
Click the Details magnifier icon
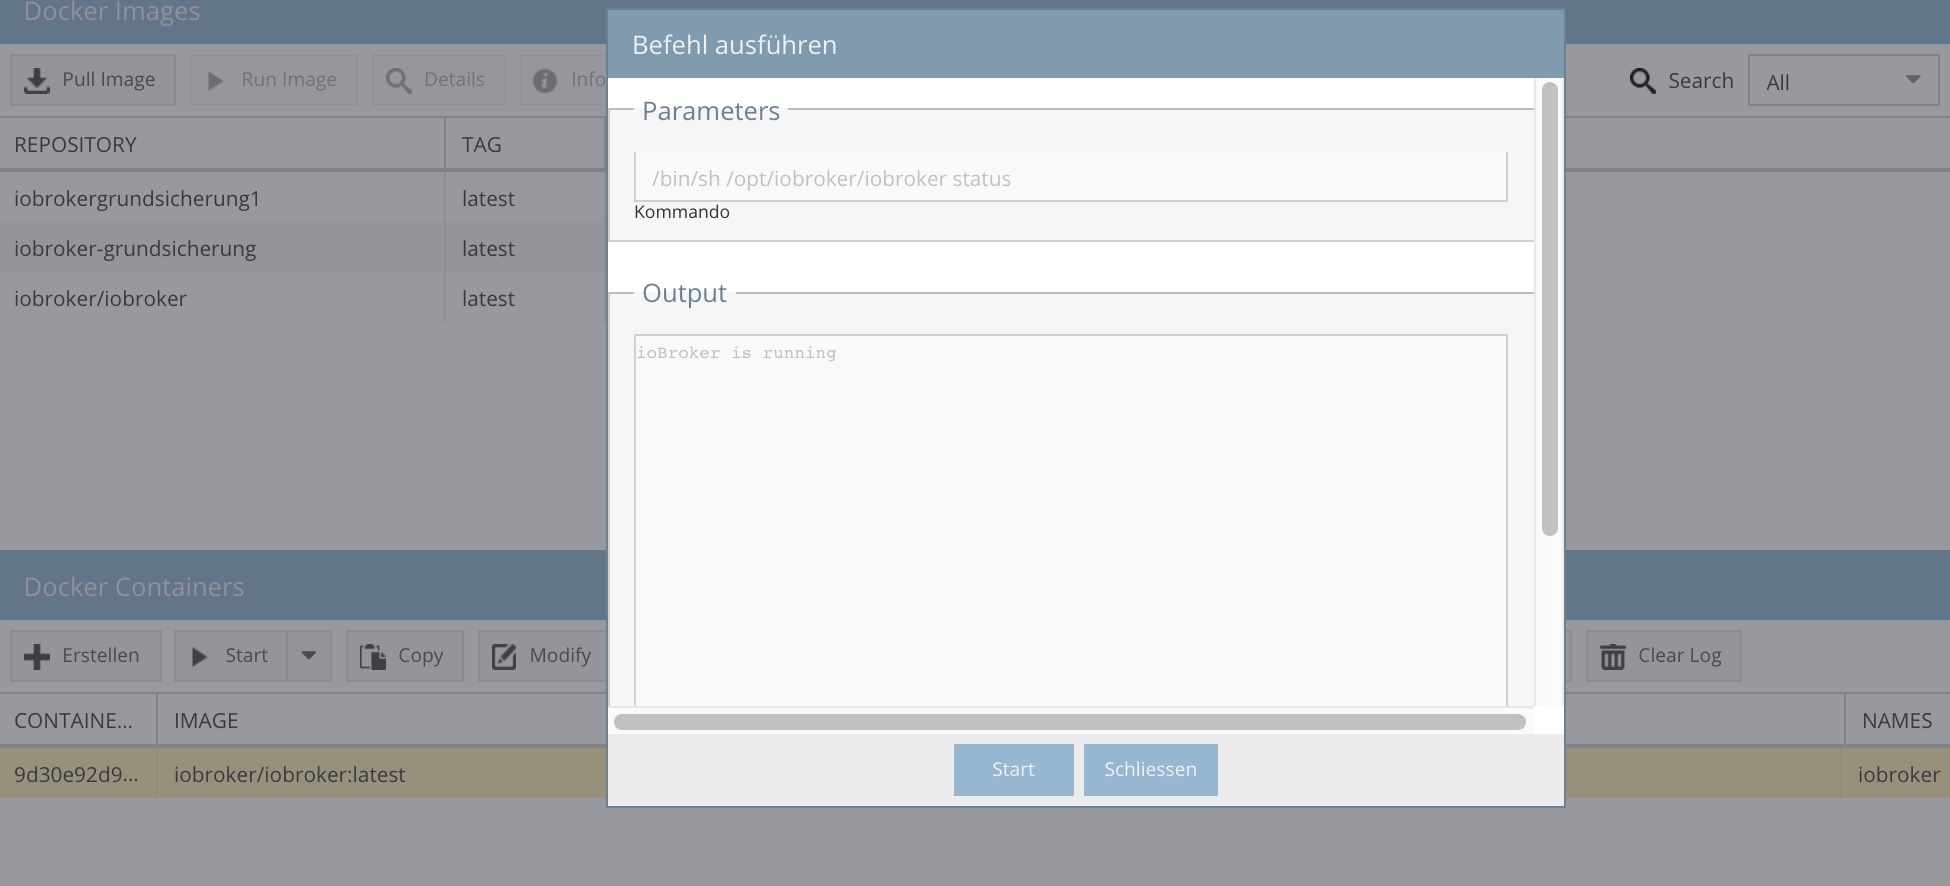coord(398,81)
